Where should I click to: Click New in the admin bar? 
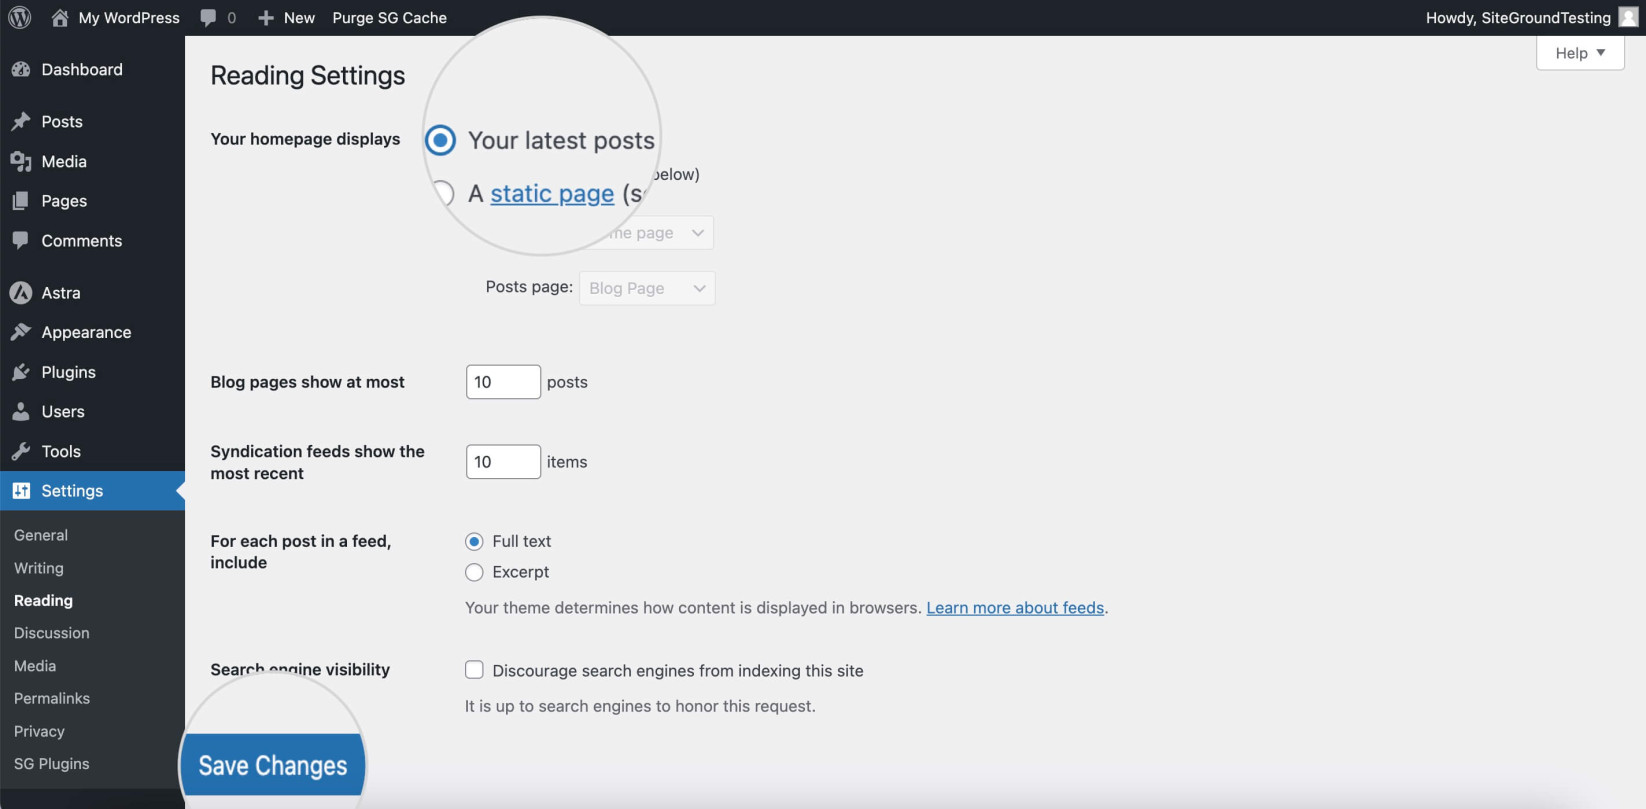point(299,18)
